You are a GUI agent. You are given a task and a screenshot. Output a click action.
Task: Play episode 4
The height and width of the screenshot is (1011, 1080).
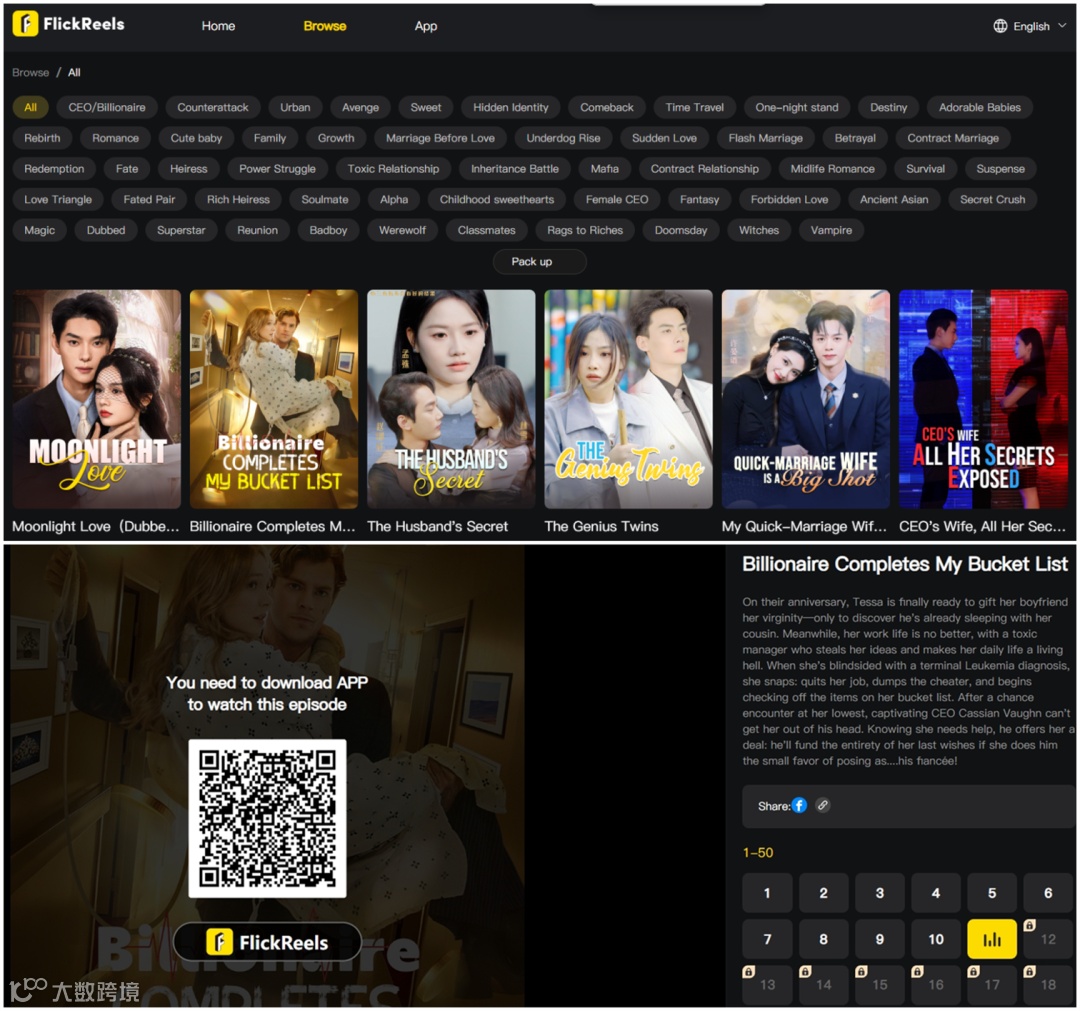[x=935, y=893]
